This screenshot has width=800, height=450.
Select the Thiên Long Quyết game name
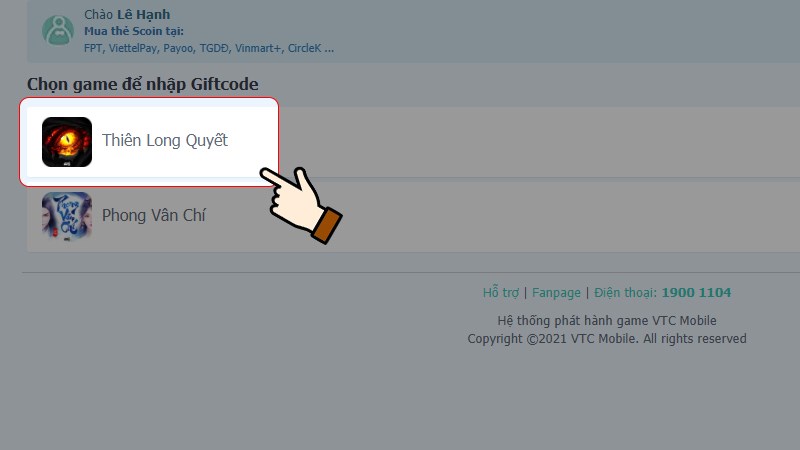(x=165, y=140)
